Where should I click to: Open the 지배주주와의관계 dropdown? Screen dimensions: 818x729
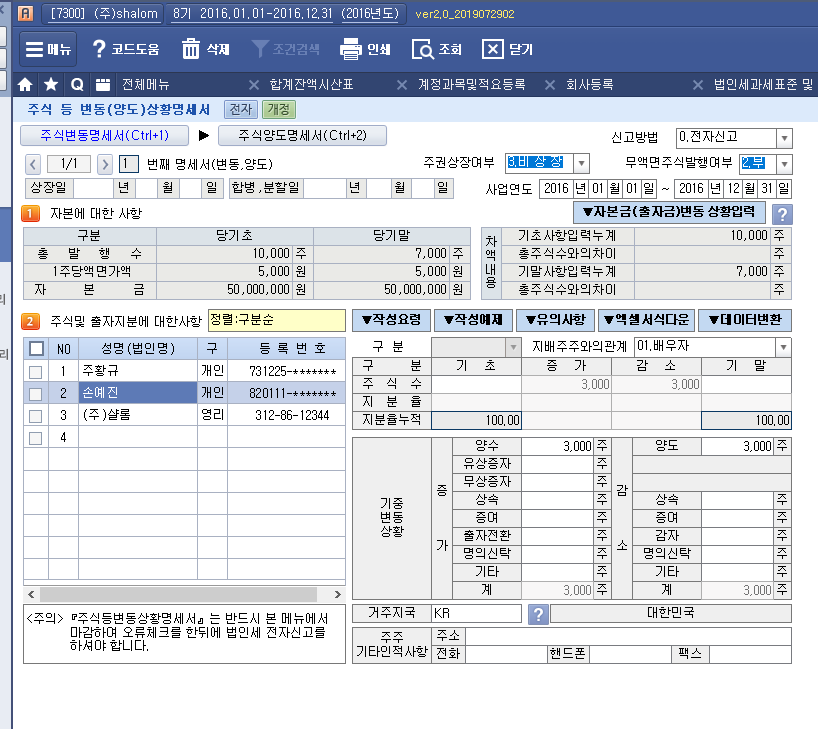[783, 347]
